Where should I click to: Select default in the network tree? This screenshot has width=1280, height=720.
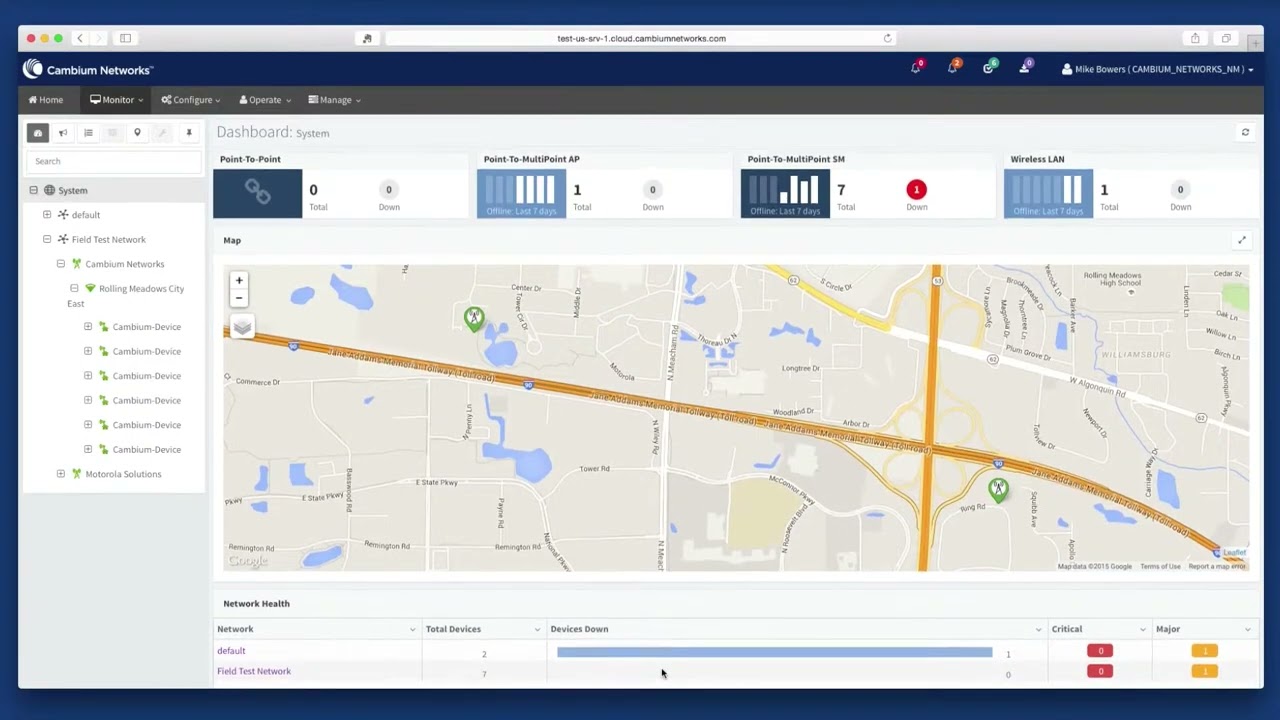[x=85, y=215]
